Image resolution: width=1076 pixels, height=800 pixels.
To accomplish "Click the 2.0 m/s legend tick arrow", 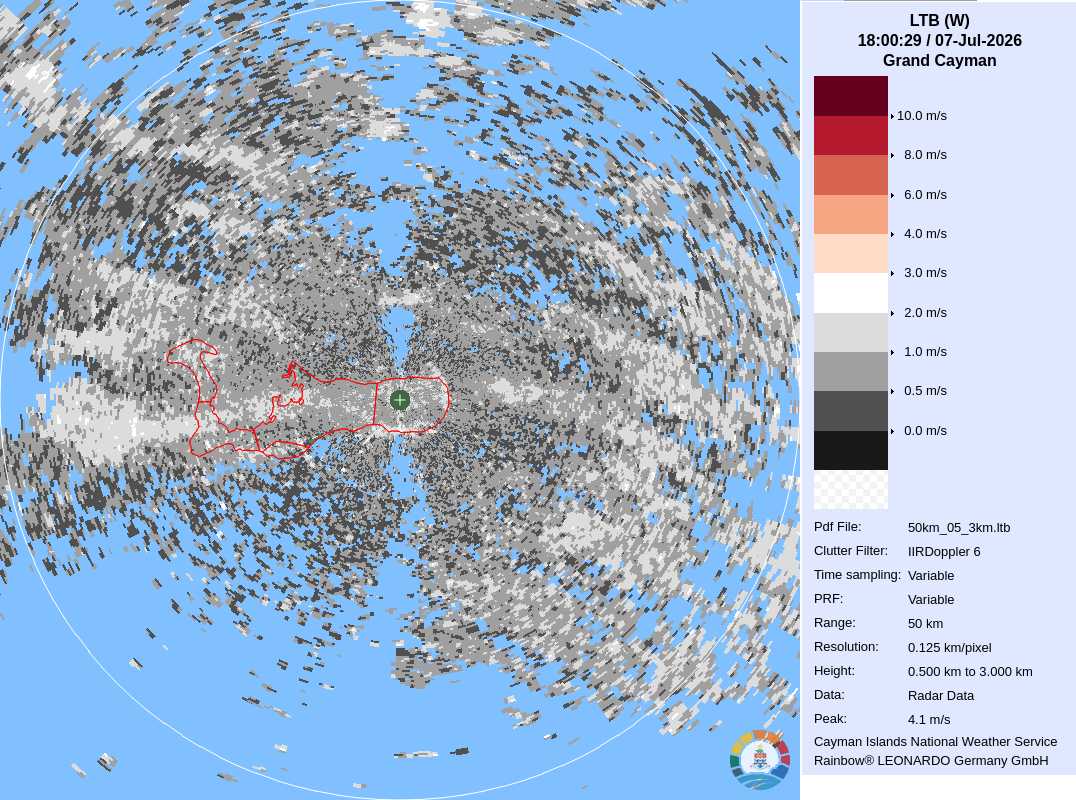I will pyautogui.click(x=892, y=313).
